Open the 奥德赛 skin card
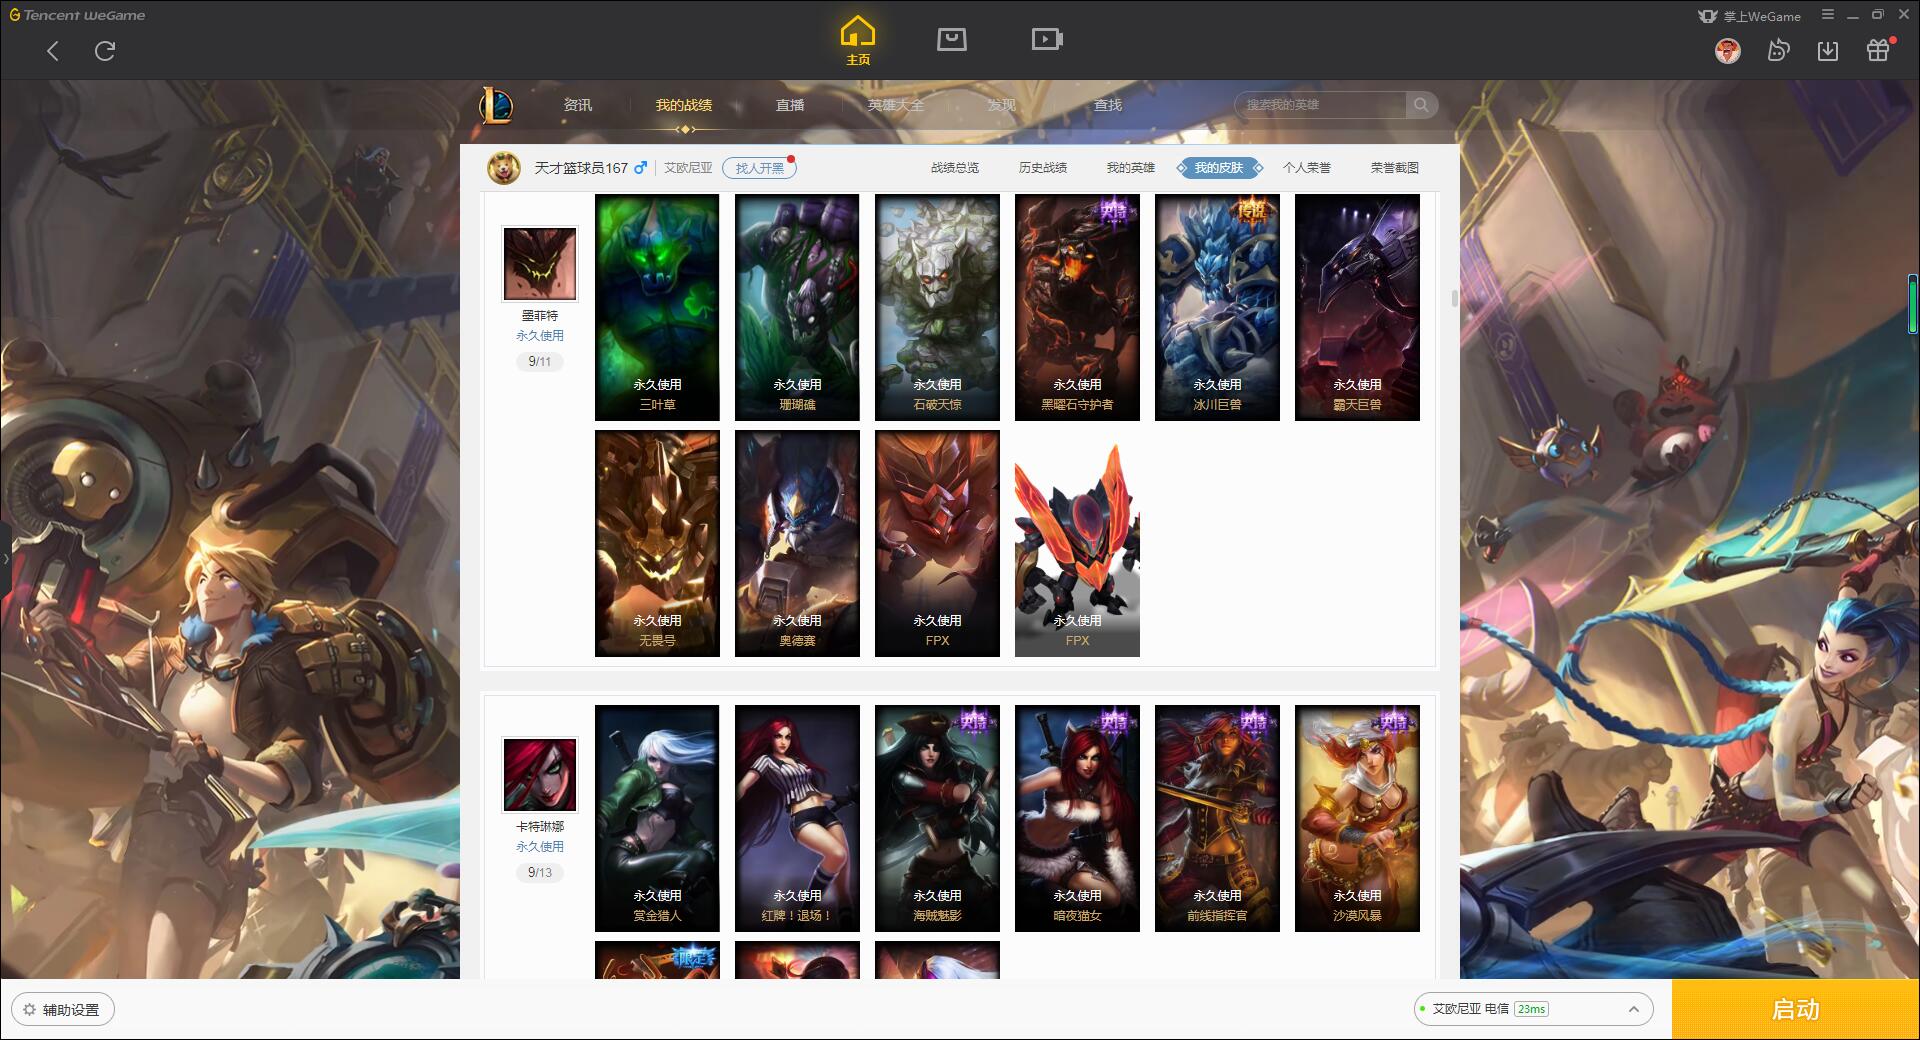Screen dimensions: 1920x1040 [797, 543]
